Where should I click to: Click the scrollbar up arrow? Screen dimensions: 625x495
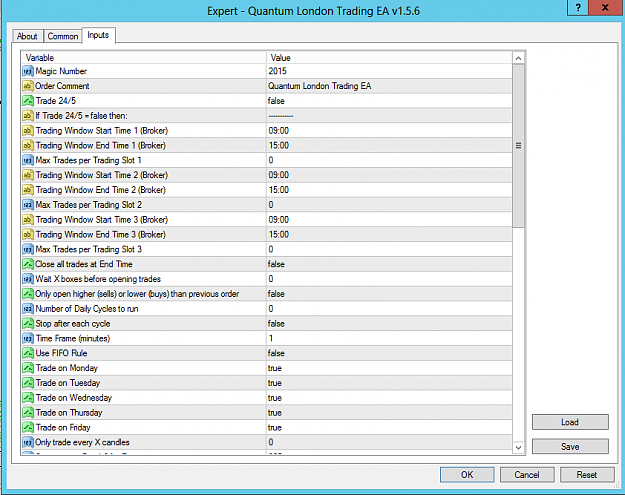518,59
